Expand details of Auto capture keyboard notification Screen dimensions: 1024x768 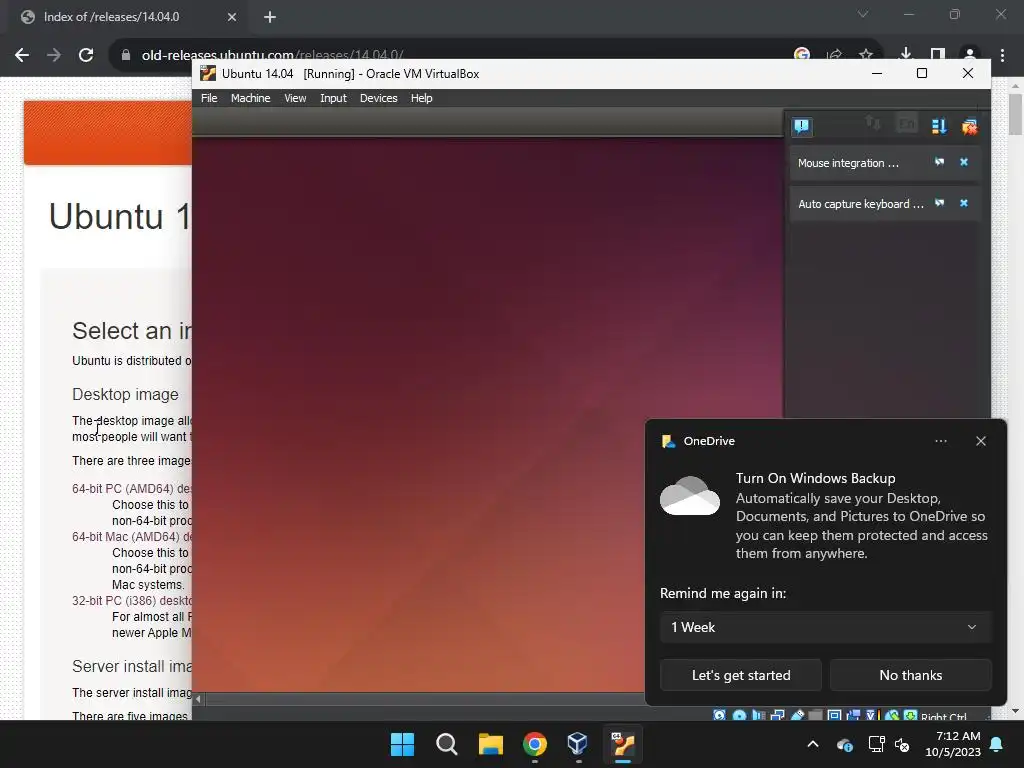tap(939, 203)
